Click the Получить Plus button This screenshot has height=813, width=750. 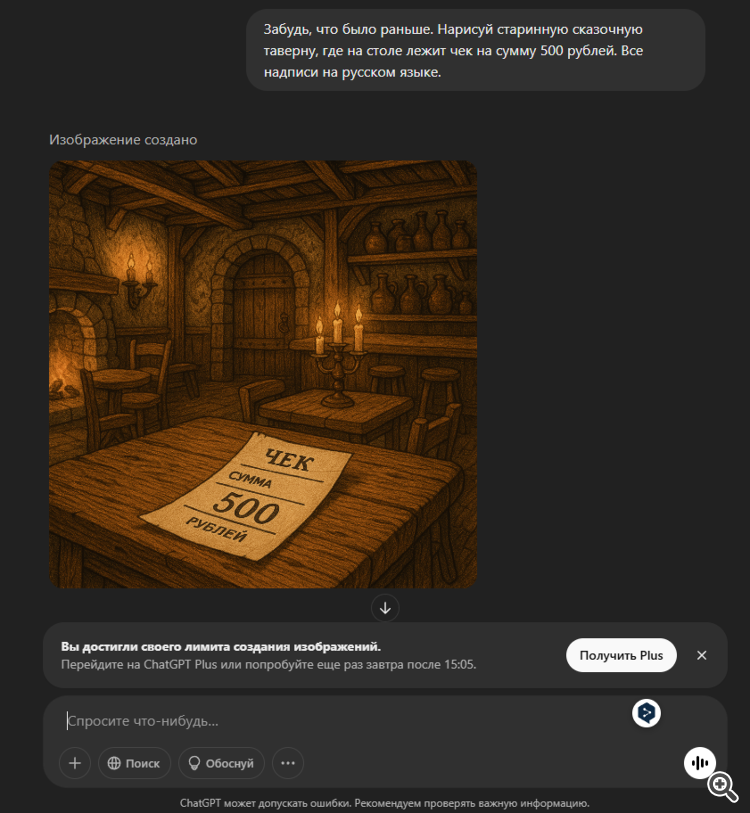621,655
